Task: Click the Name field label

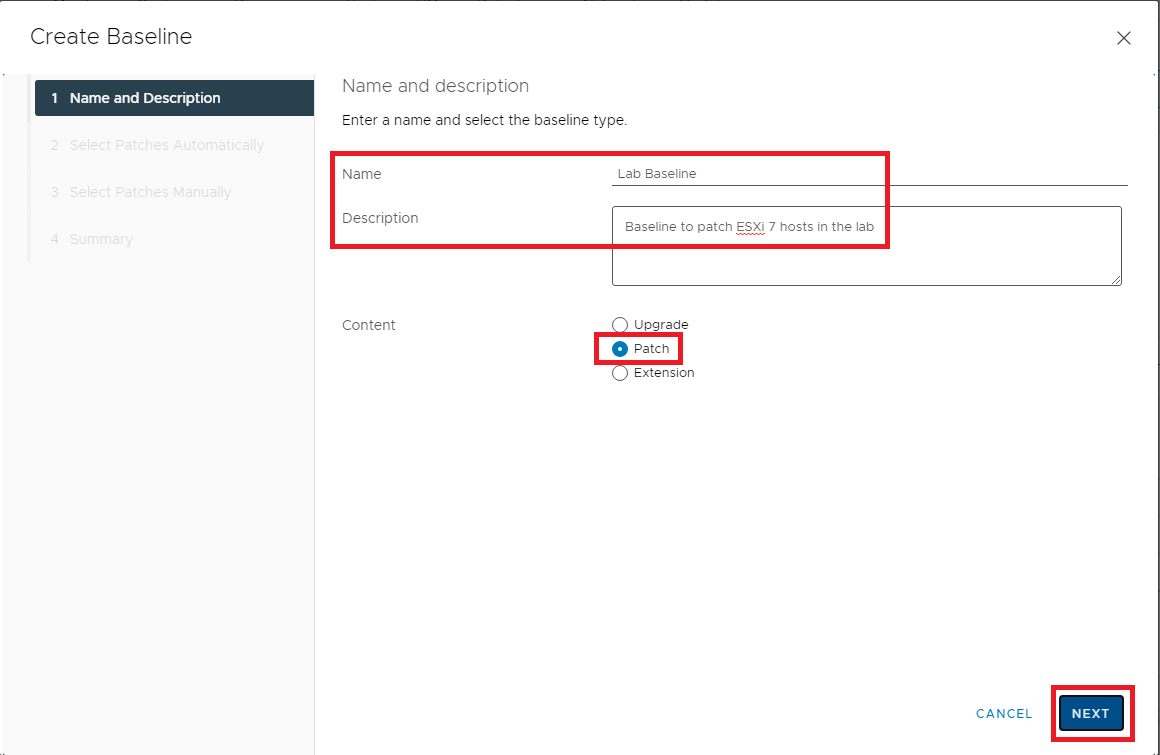Action: tap(362, 174)
